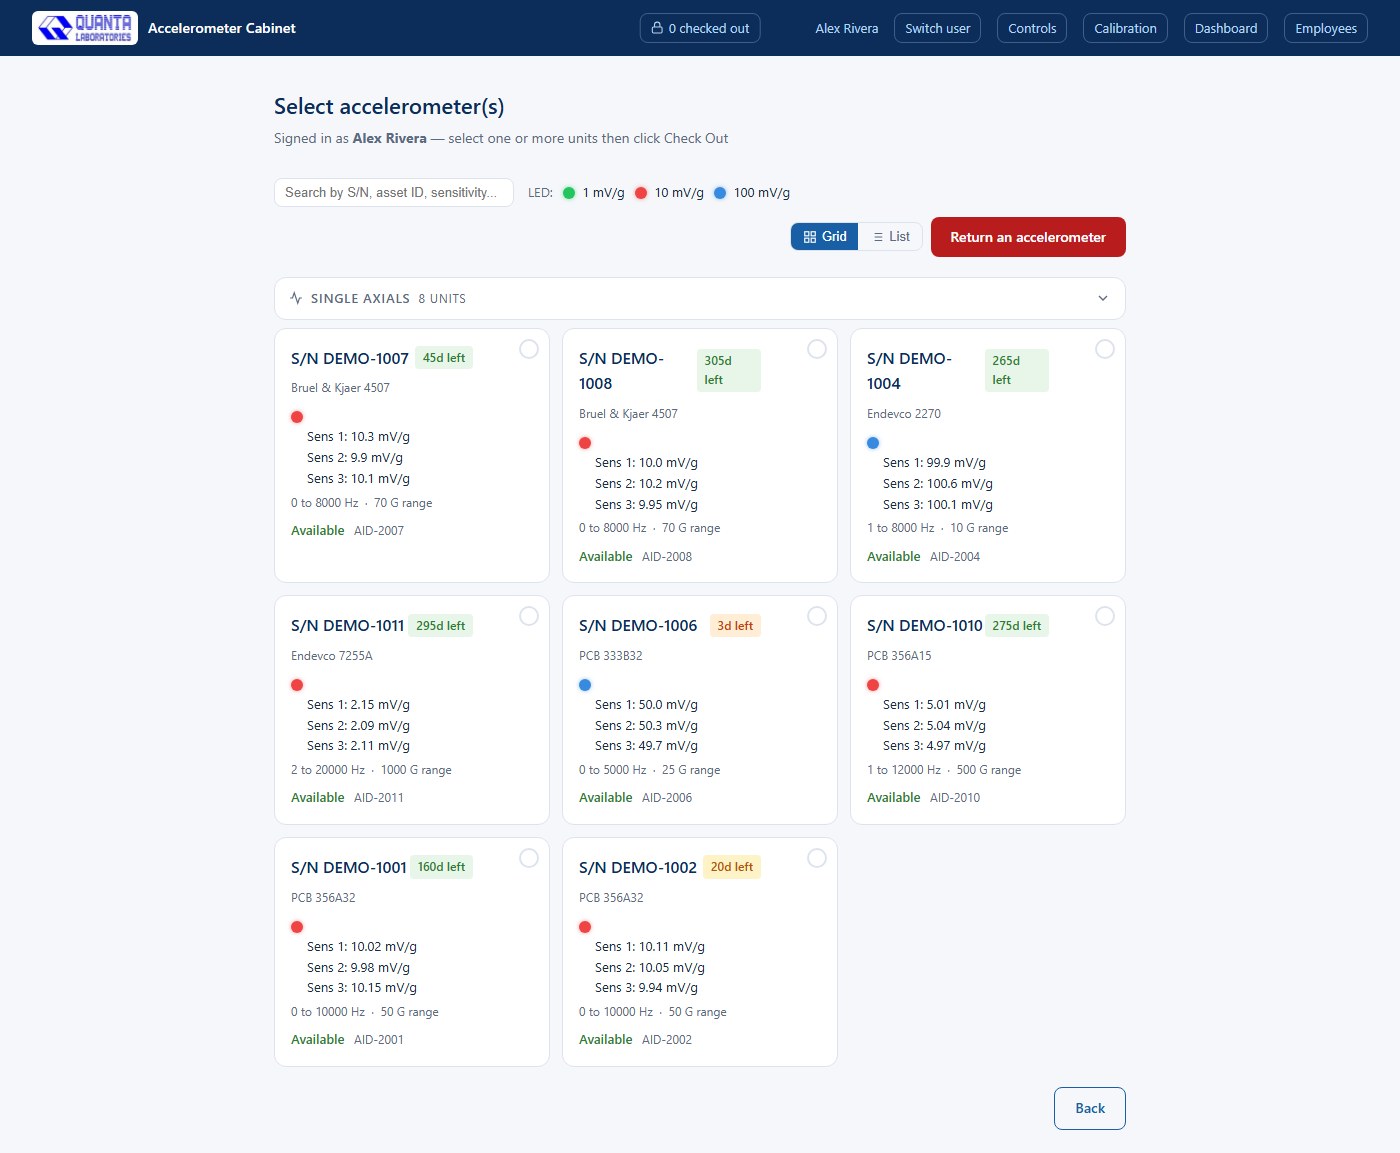Click the AID-2006 asset ID
Image resolution: width=1400 pixels, height=1153 pixels.
point(667,798)
